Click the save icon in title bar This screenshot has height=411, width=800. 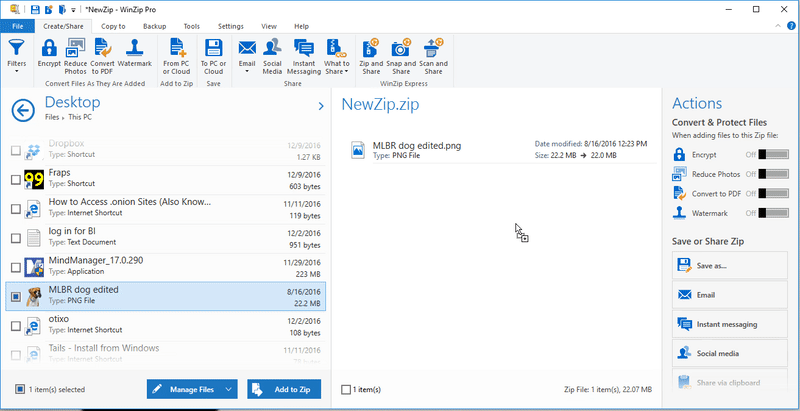pos(35,9)
